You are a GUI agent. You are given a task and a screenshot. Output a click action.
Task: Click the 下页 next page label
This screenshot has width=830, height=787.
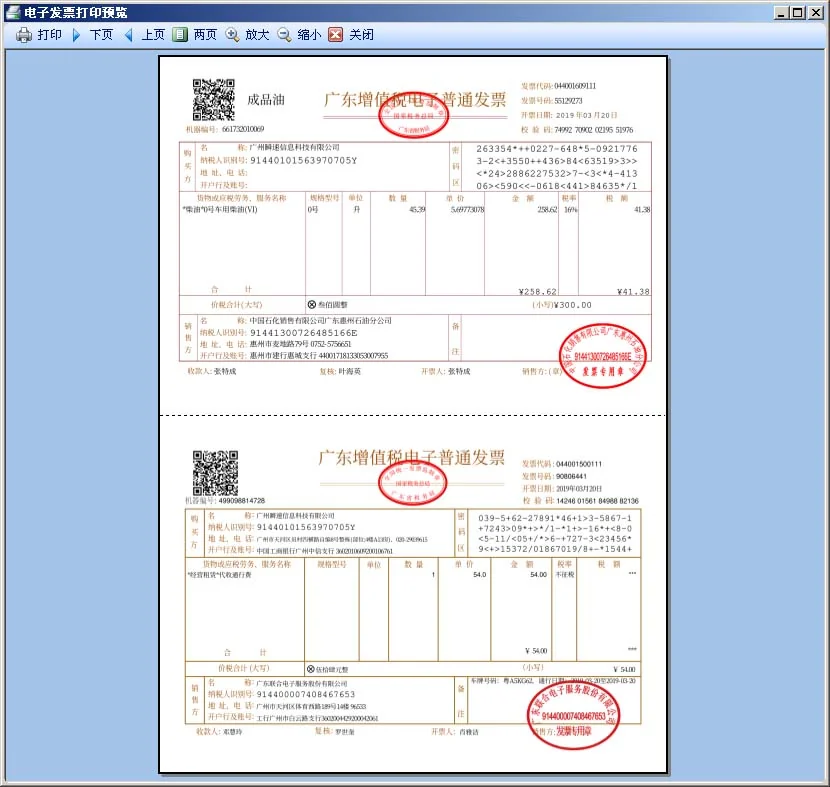coord(101,35)
